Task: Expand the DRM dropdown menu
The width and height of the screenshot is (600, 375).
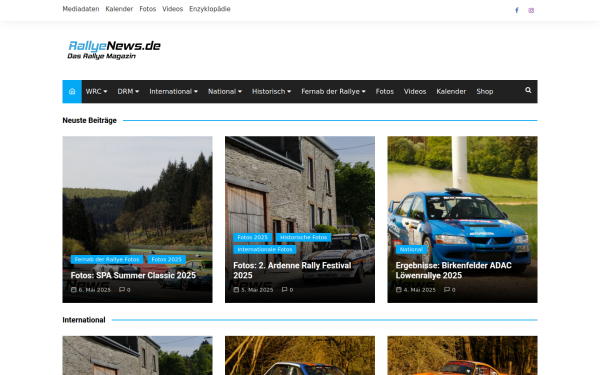Action: [x=128, y=91]
